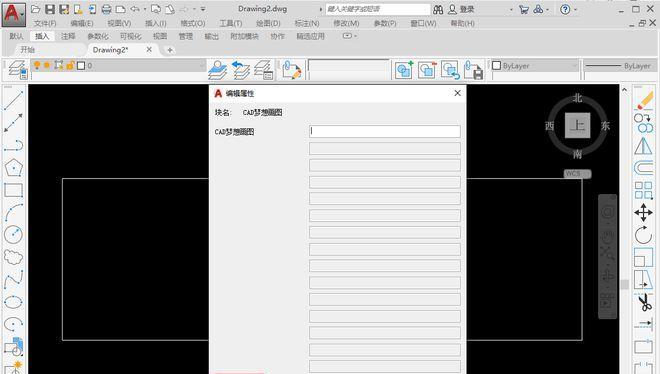Click the Save icon in quick access toolbar
The width and height of the screenshot is (660, 374).
(50, 9)
